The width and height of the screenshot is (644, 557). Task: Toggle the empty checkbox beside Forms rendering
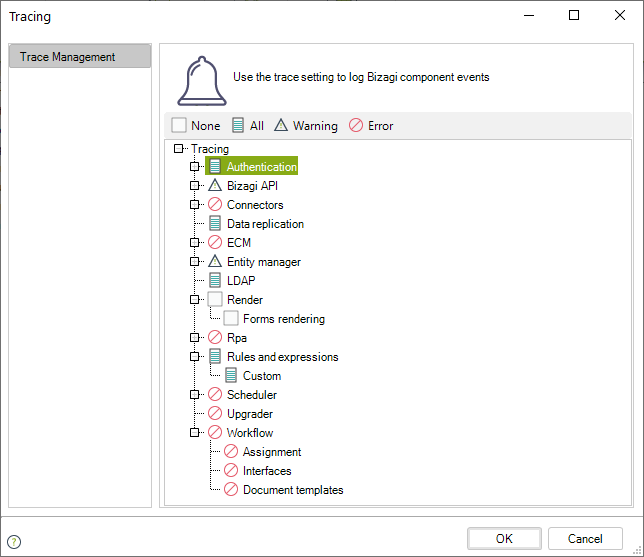tap(231, 318)
